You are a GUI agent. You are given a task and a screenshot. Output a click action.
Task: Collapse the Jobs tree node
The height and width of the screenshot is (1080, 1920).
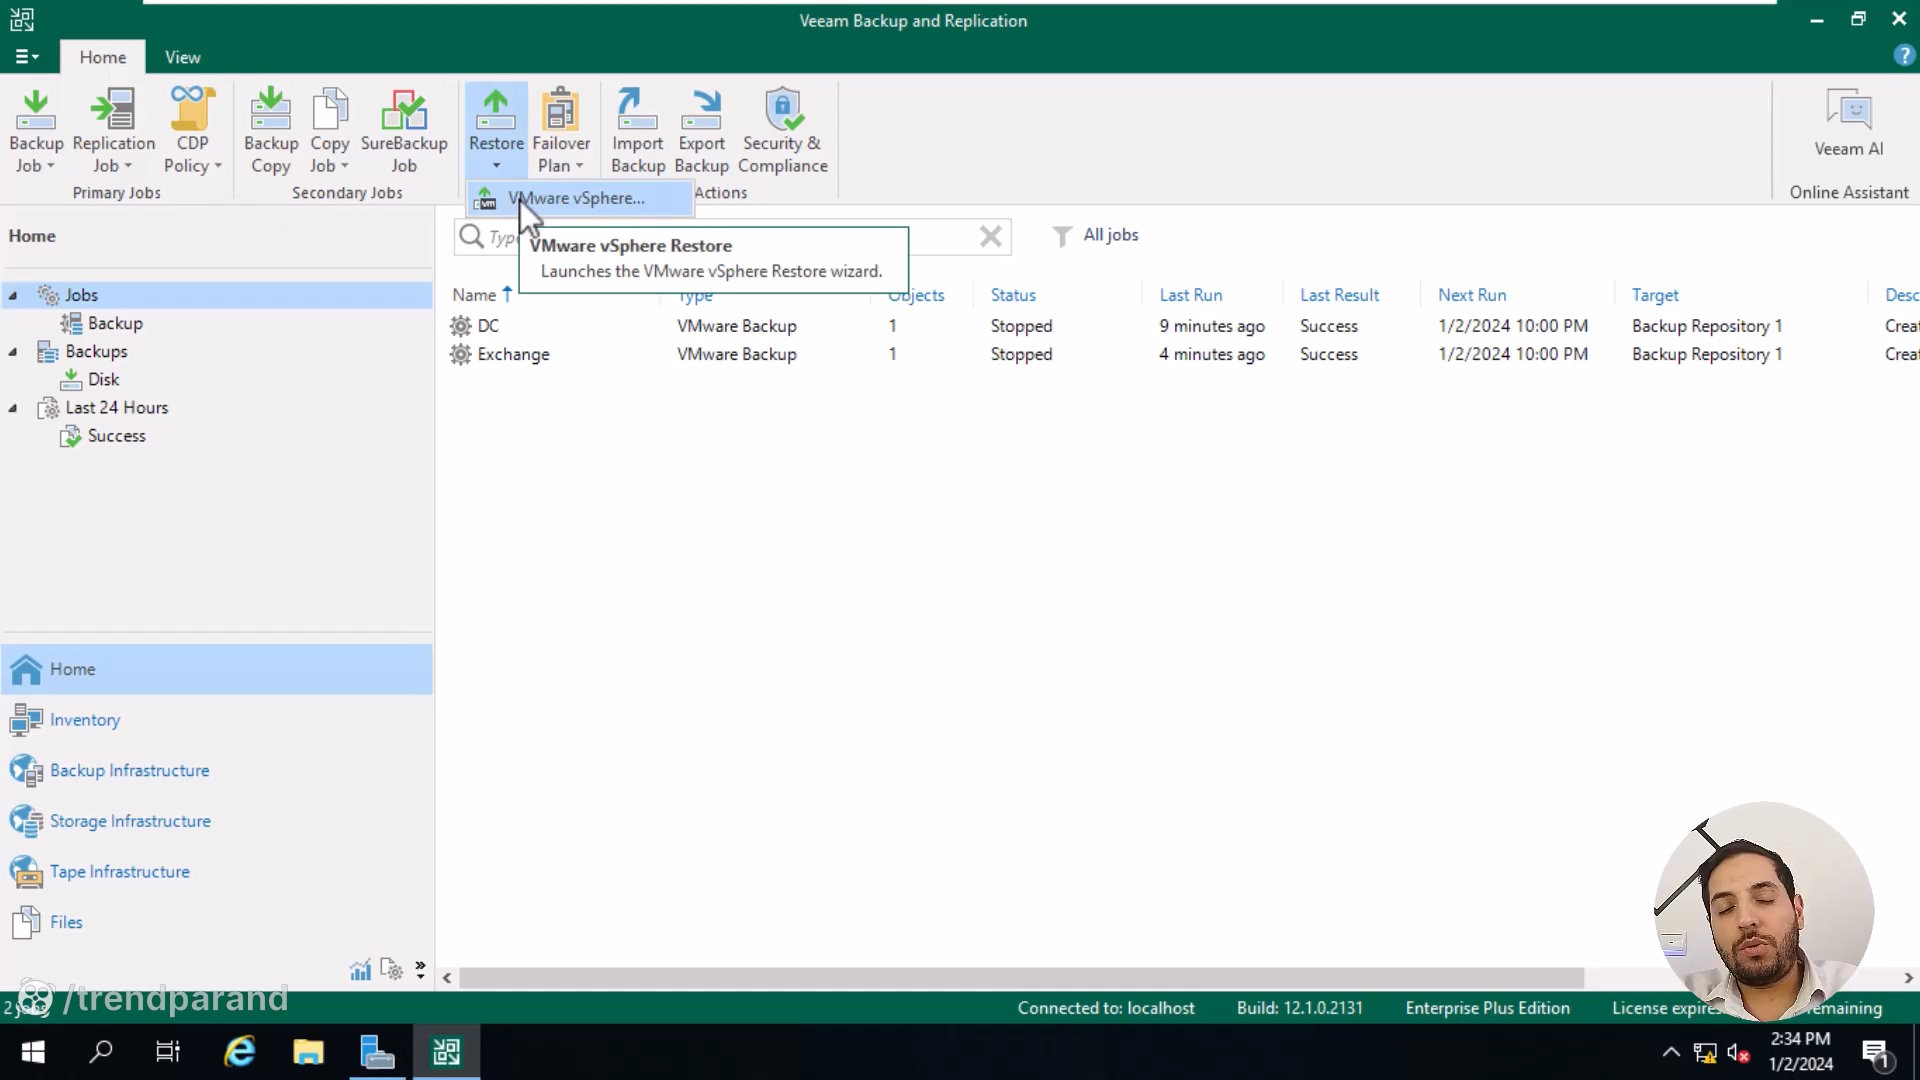(13, 295)
